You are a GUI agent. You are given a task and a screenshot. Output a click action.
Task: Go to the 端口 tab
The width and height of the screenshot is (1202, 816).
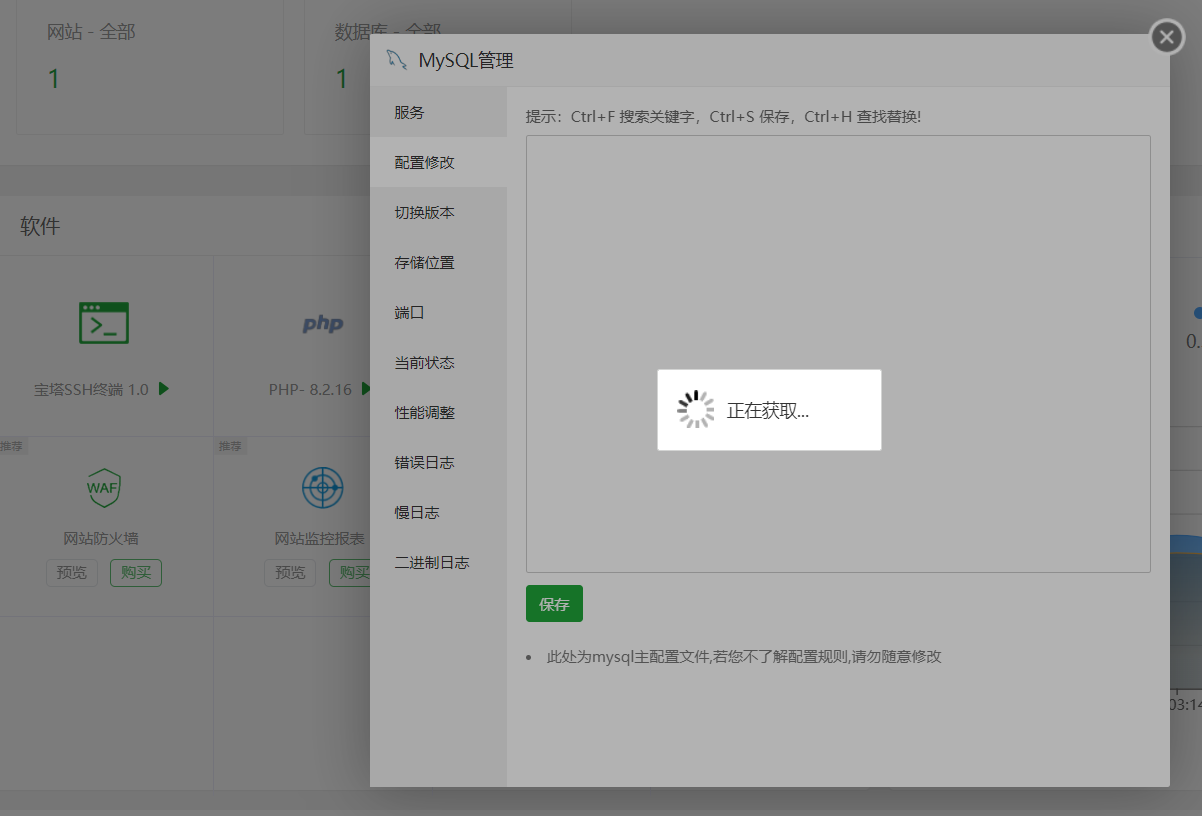point(438,313)
